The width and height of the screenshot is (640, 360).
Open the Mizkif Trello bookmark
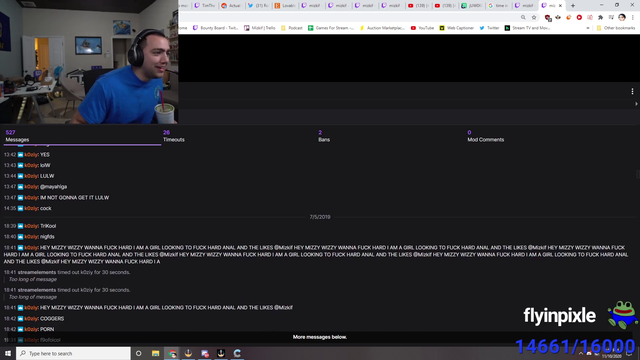pyautogui.click(x=260, y=28)
